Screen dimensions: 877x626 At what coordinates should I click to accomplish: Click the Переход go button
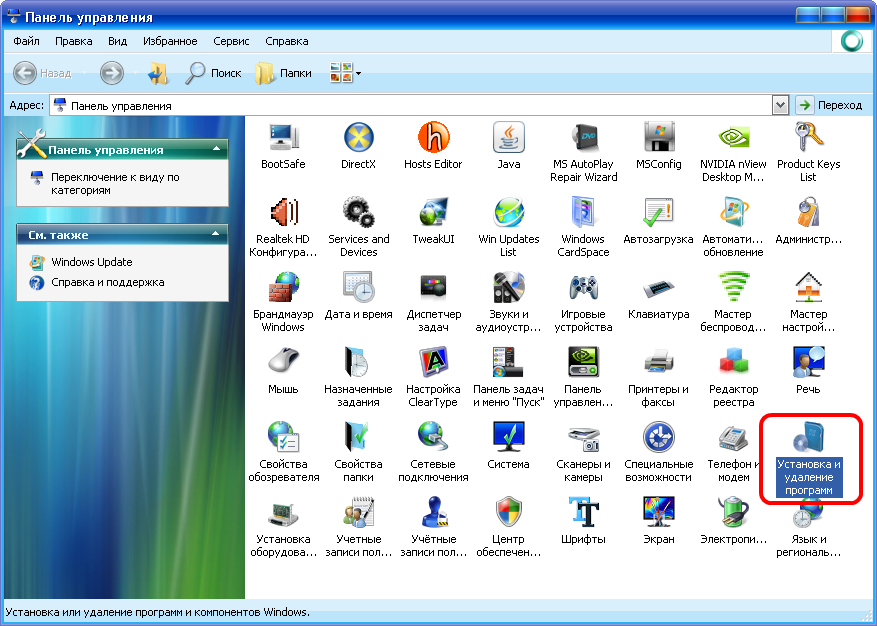coord(829,105)
